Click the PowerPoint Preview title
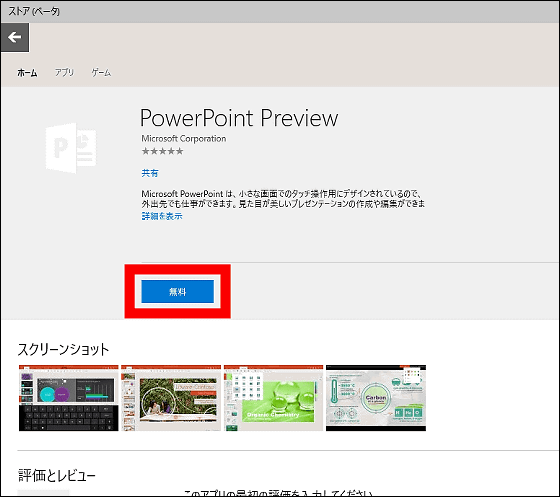 point(239,118)
